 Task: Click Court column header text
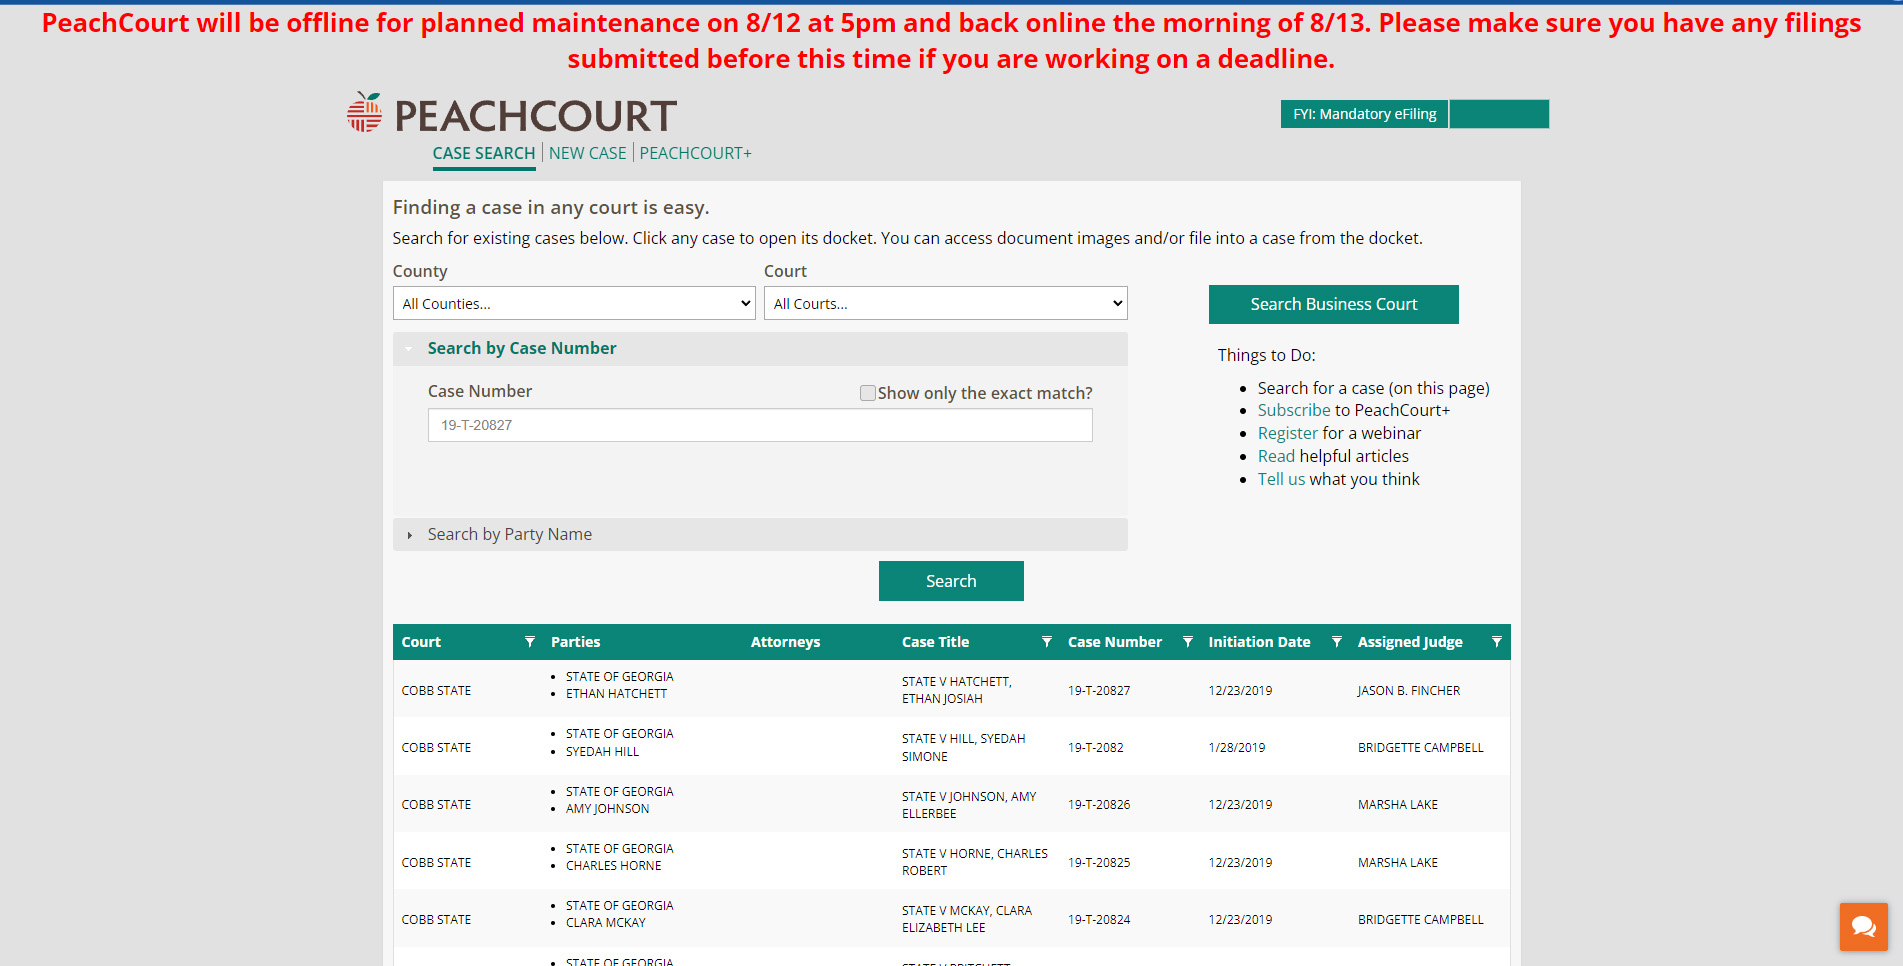[421, 642]
